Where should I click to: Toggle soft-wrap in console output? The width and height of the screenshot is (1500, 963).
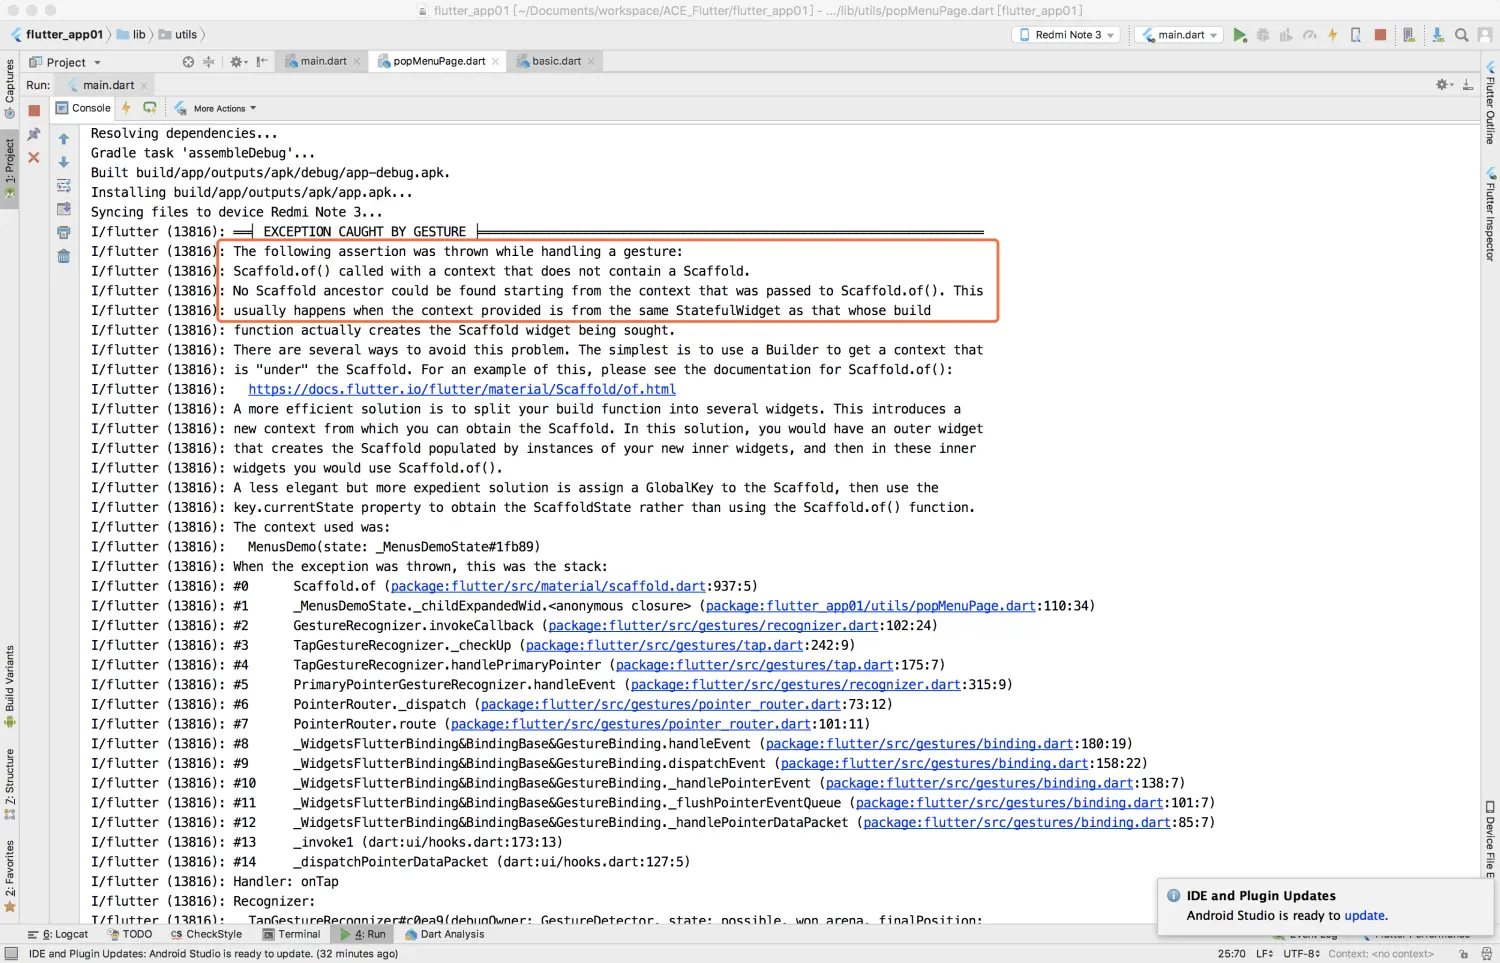(64, 186)
